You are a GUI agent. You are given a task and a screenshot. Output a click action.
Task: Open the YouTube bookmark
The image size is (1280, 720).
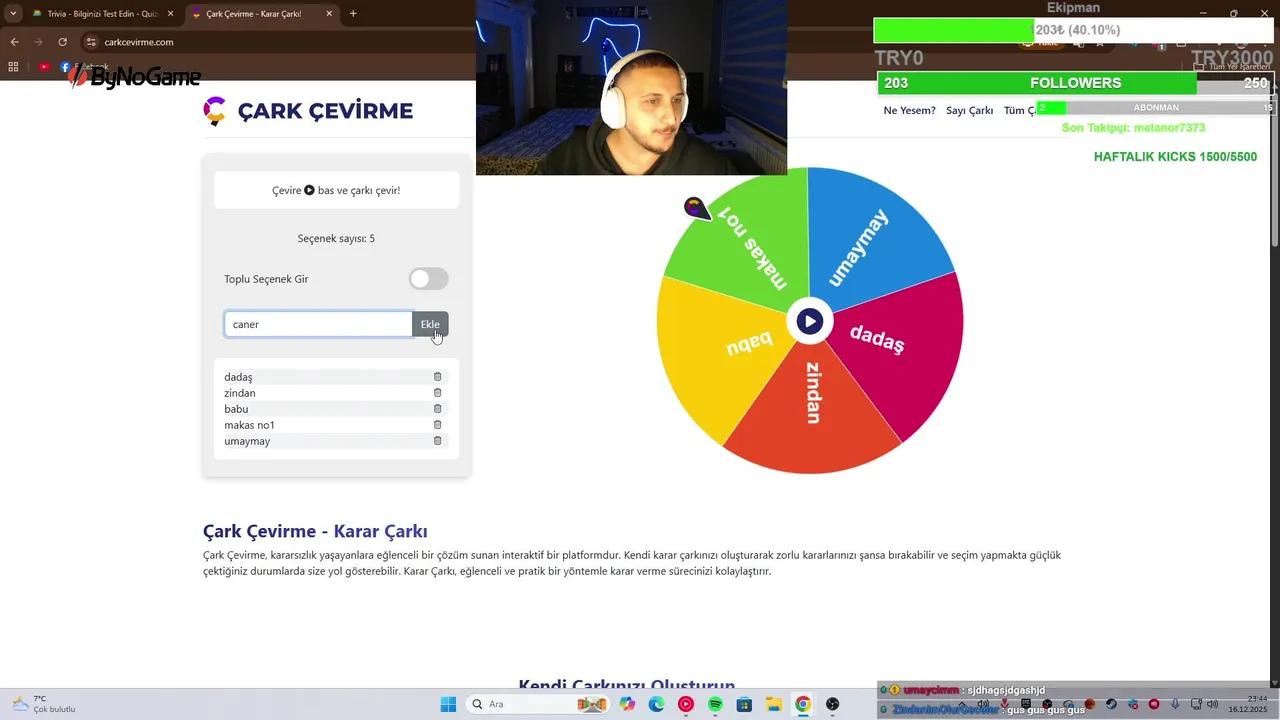pos(45,67)
